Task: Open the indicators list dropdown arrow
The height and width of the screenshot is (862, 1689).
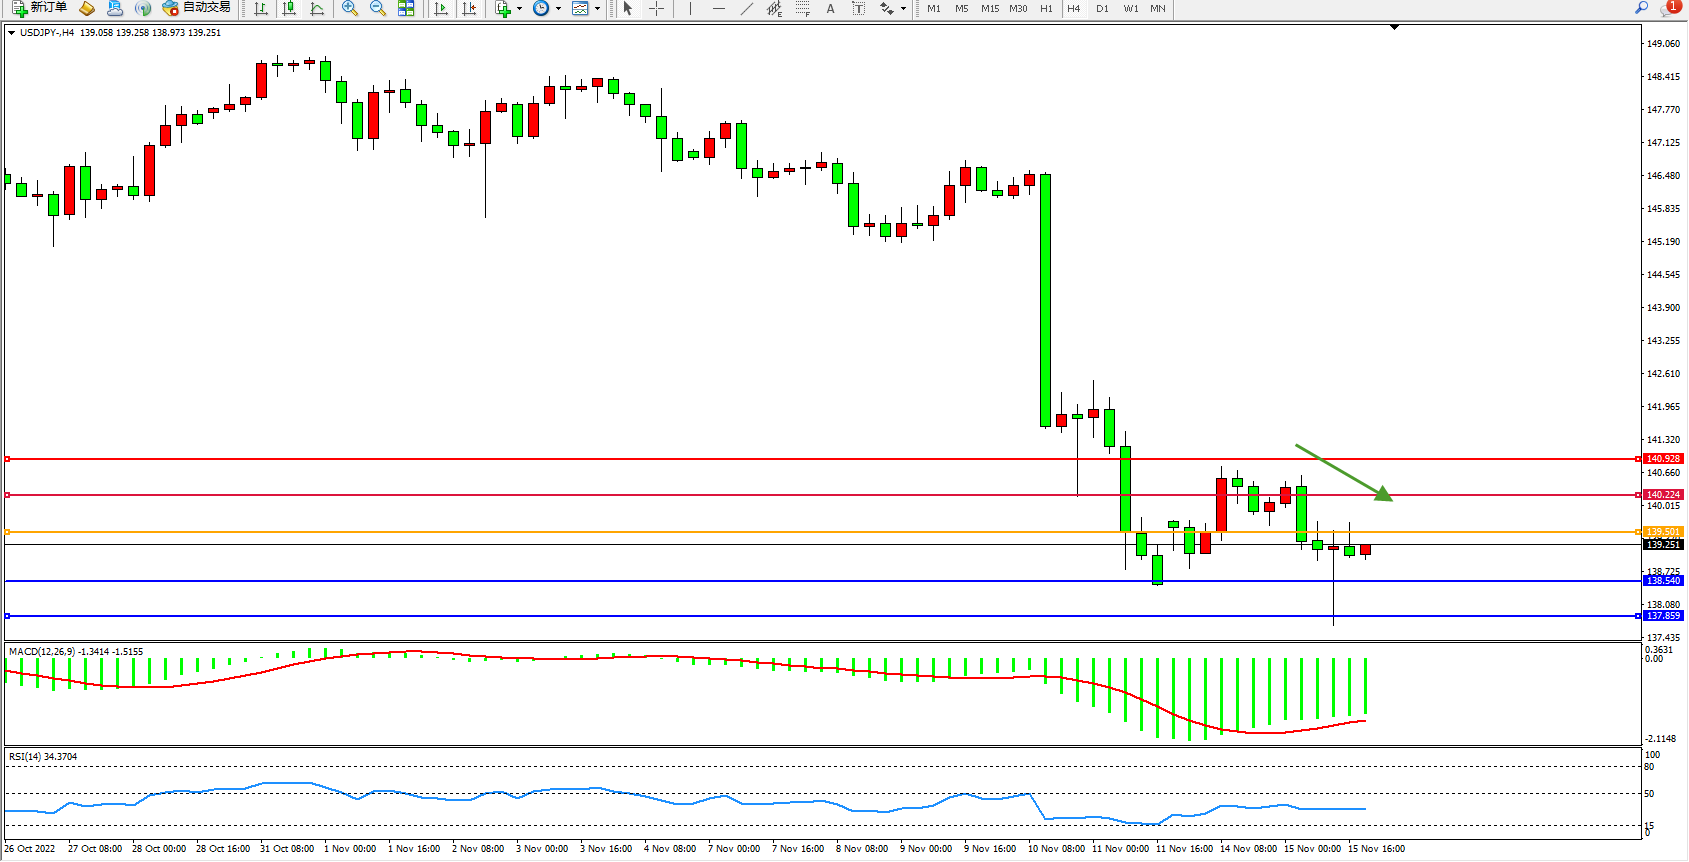Action: (x=519, y=8)
